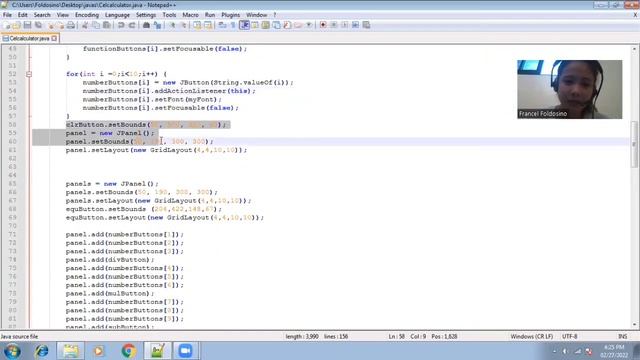This screenshot has height=360, width=640.
Task: Run macro multiple times icon
Action: pos(356,25)
